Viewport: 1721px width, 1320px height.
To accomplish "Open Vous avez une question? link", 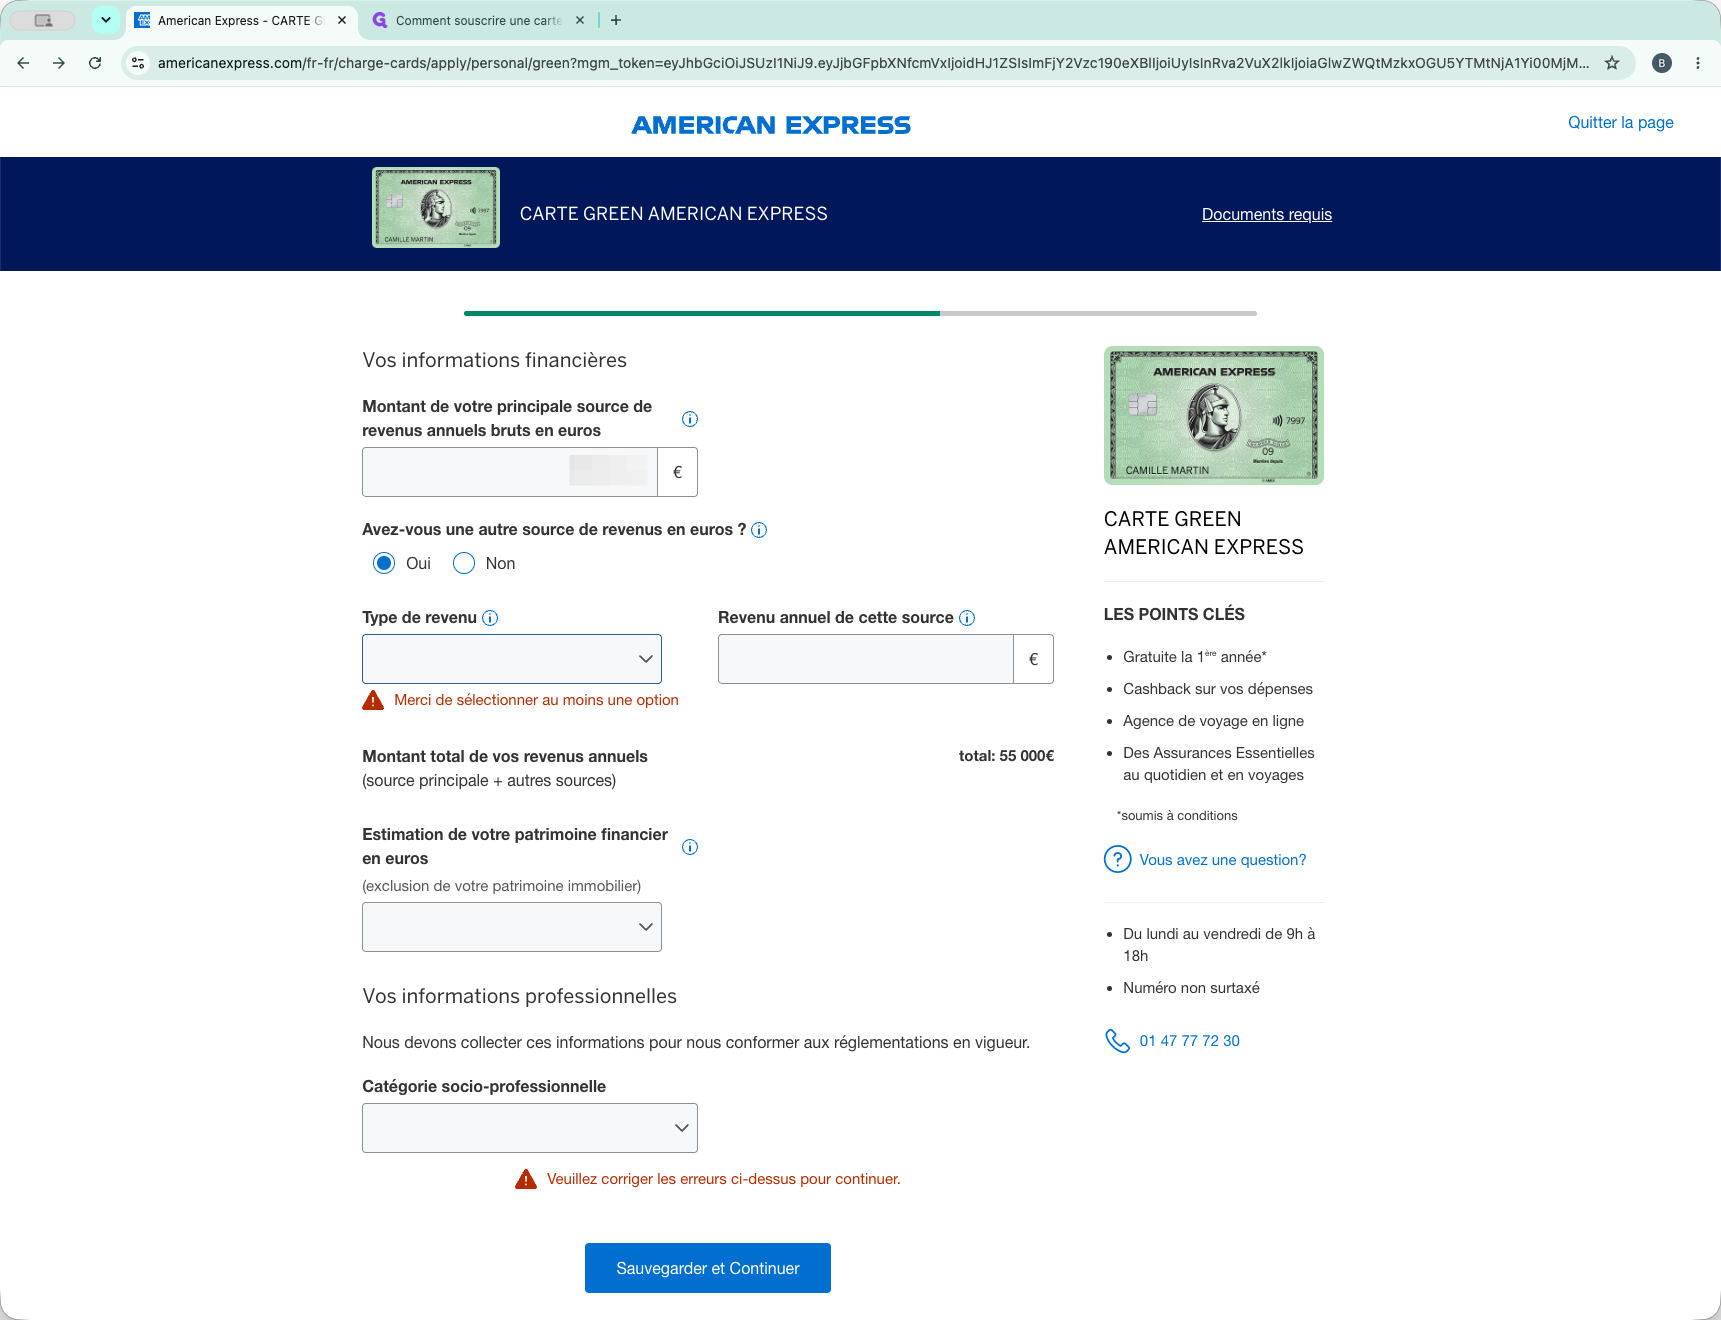I will tap(1222, 860).
